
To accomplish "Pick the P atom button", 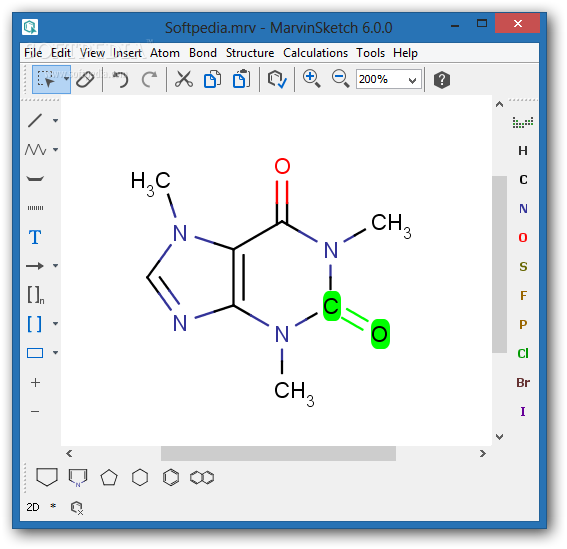I will 523,324.
